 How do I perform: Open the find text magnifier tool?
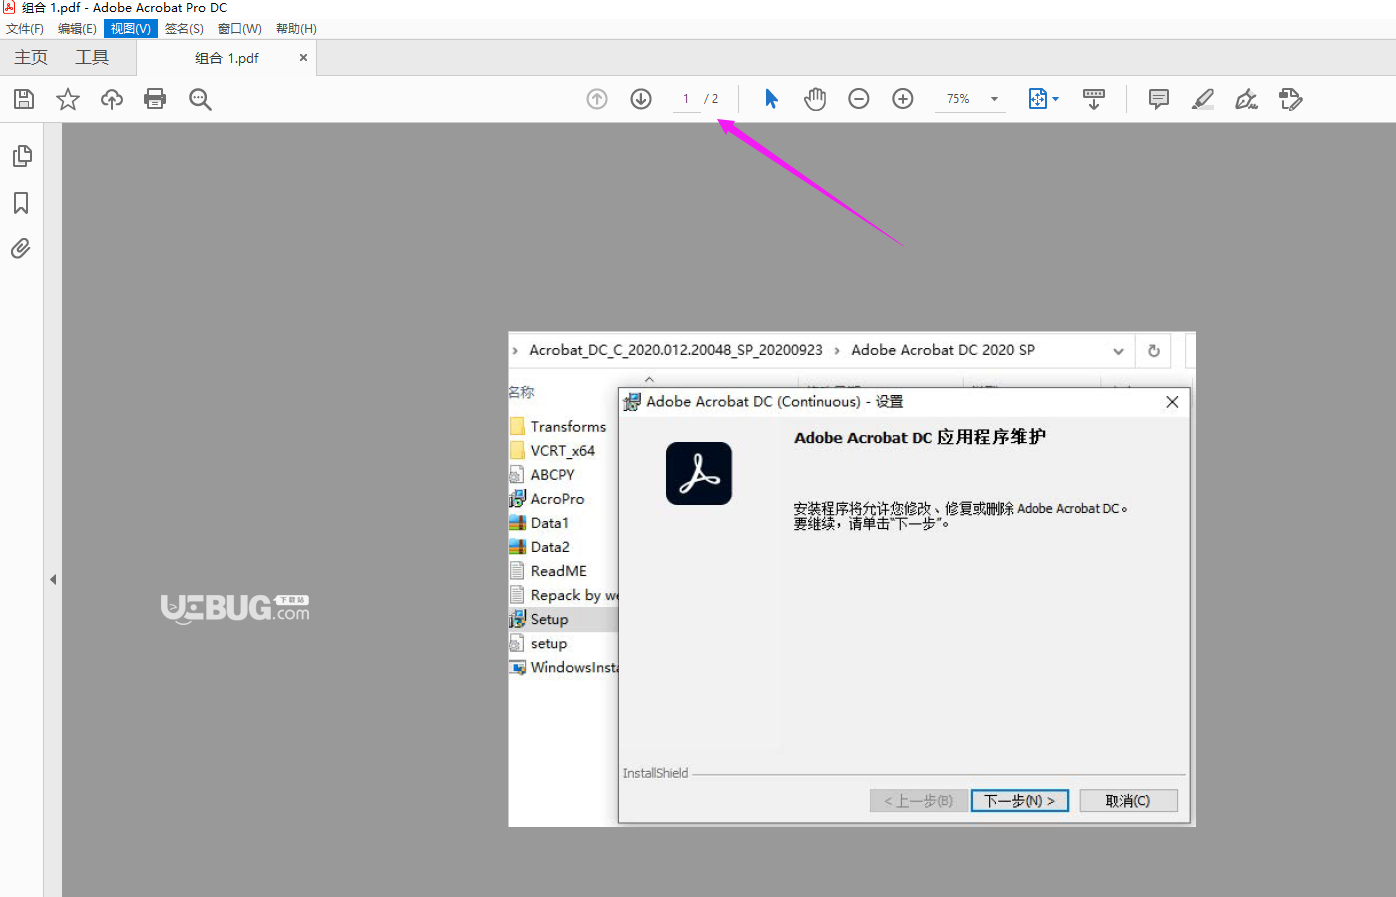pos(200,99)
